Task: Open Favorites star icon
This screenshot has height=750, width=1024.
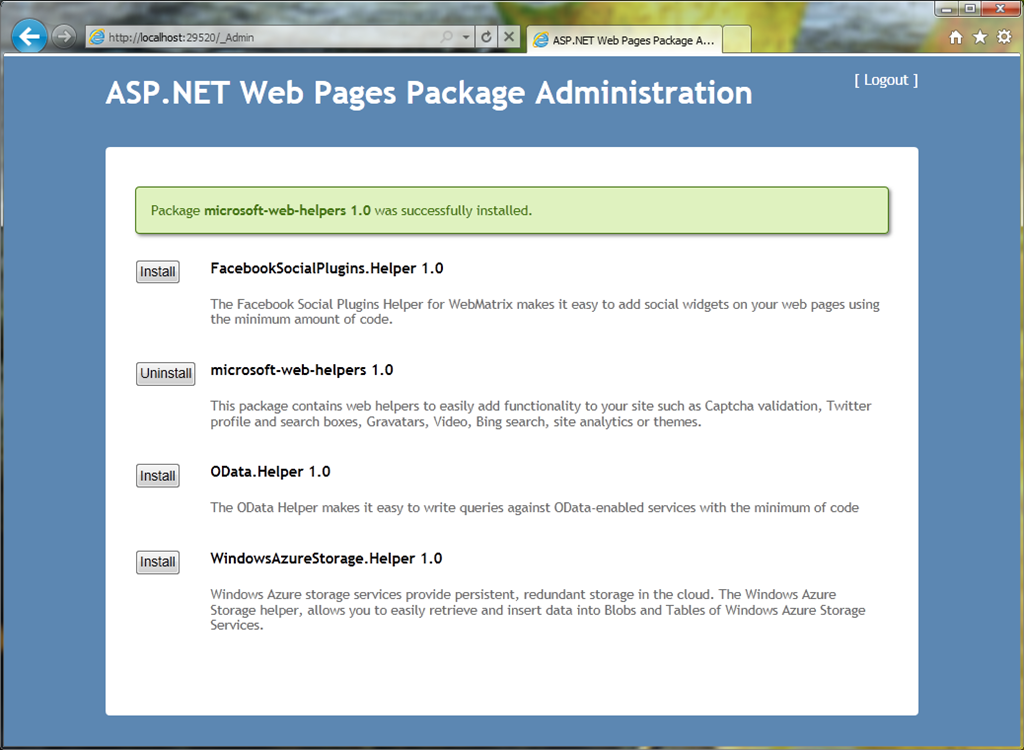Action: pyautogui.click(x=980, y=37)
